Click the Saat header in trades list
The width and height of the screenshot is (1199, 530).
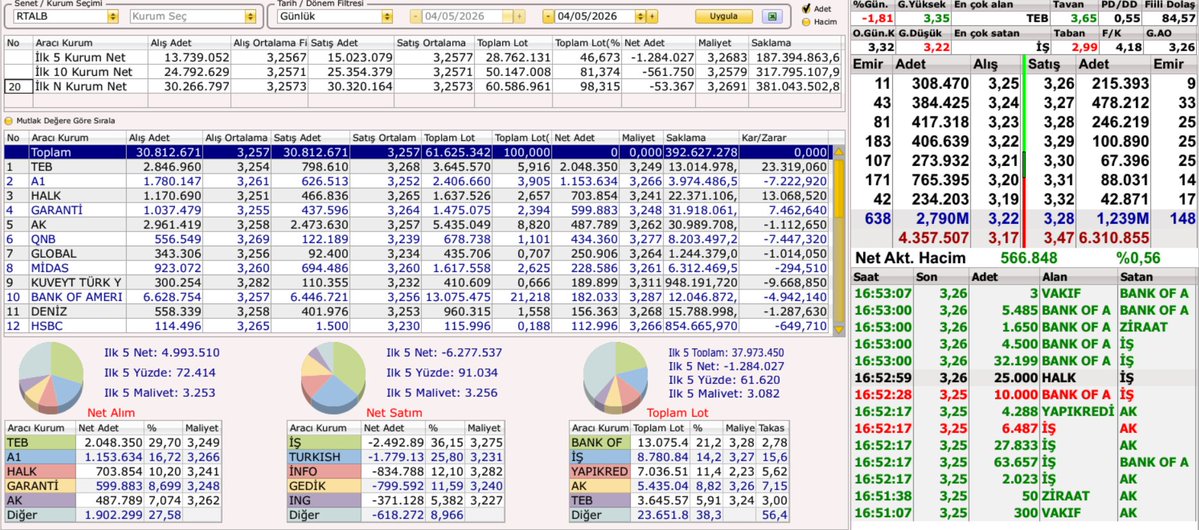pyautogui.click(x=883, y=276)
